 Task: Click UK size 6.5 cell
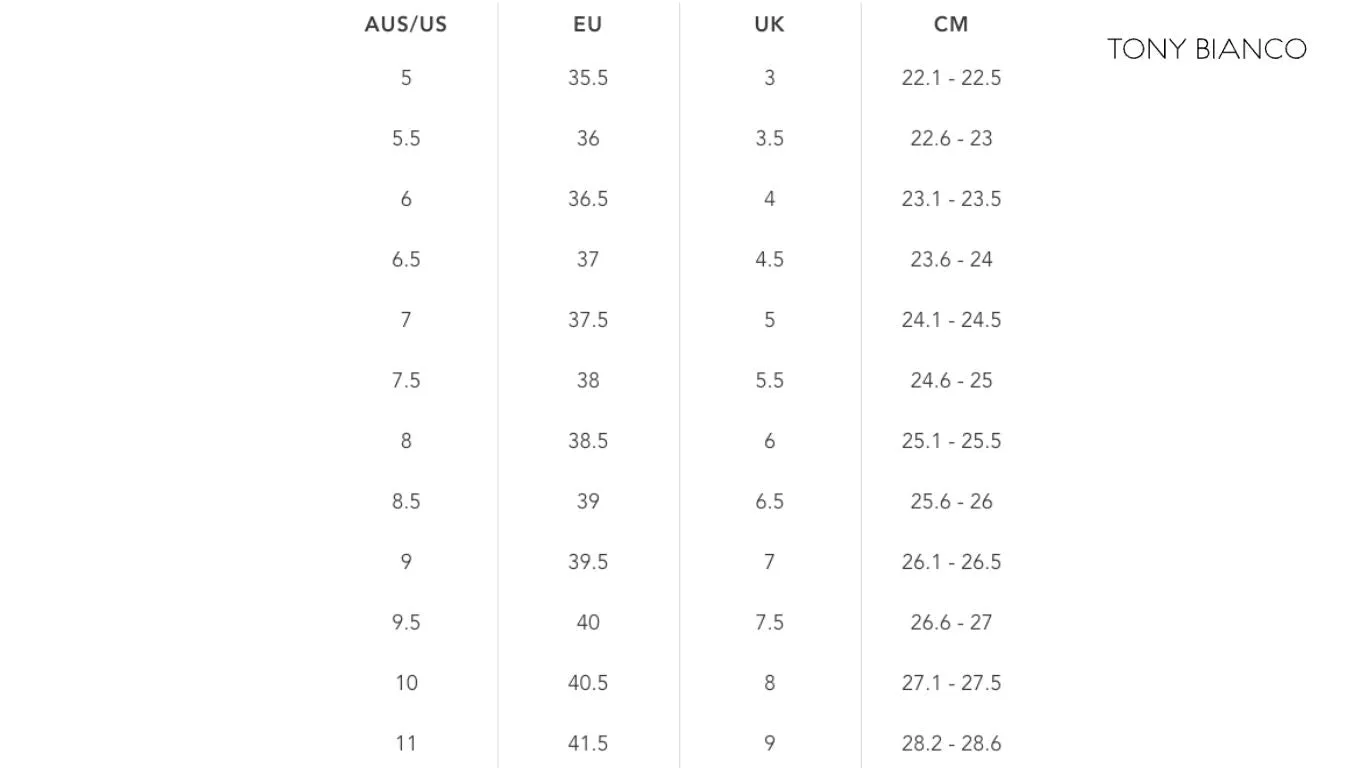click(769, 501)
